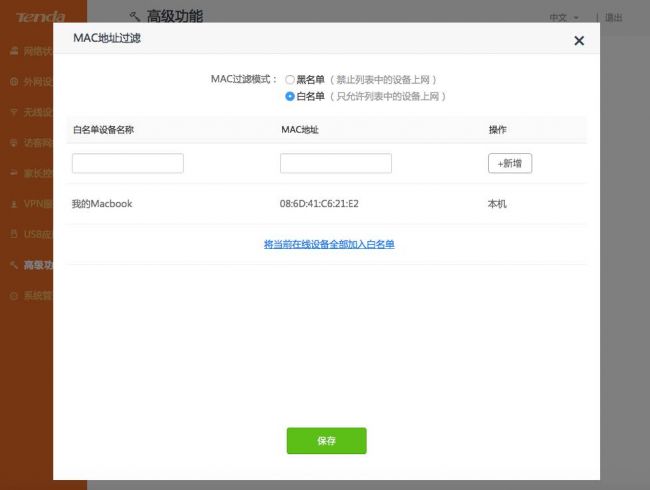Image resolution: width=650 pixels, height=490 pixels.
Task: Click the USB应用 sidebar icon
Action: 14,234
